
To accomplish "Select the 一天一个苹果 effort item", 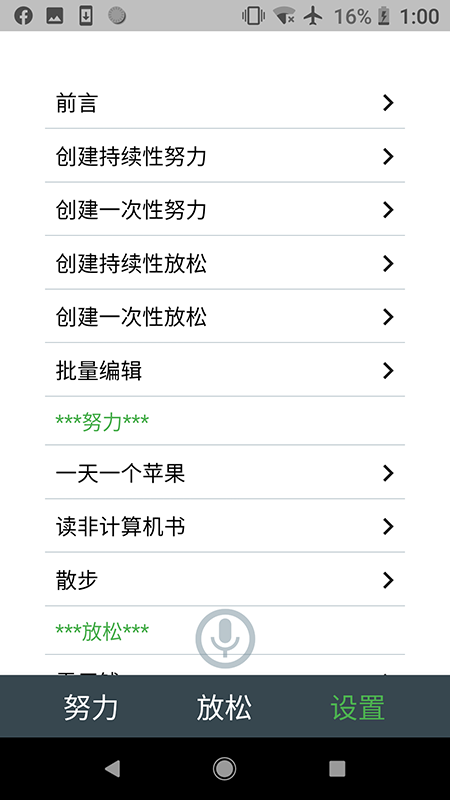I will pos(225,472).
